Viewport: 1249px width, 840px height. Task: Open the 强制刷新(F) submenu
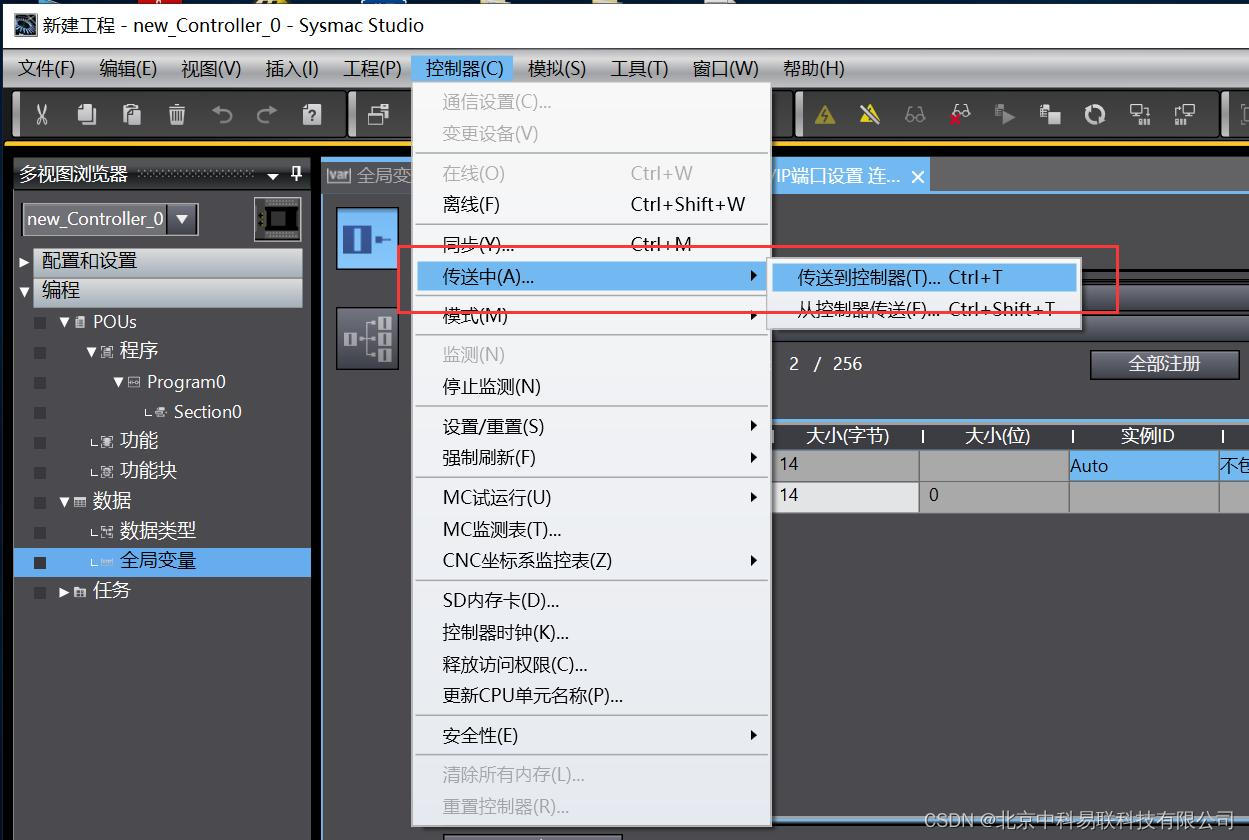pyautogui.click(x=592, y=458)
